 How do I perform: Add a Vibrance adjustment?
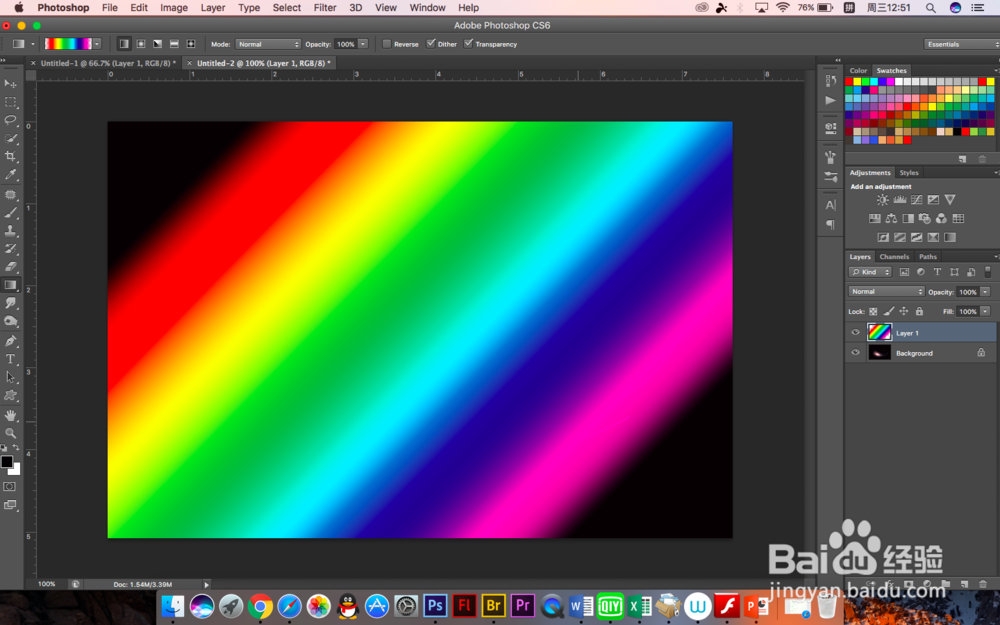click(x=950, y=200)
